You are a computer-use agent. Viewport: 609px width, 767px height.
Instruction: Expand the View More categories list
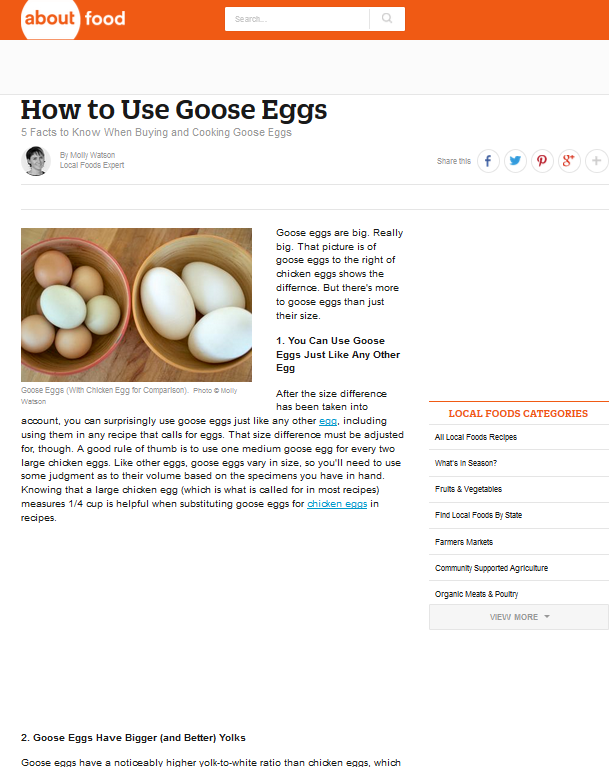(x=519, y=617)
